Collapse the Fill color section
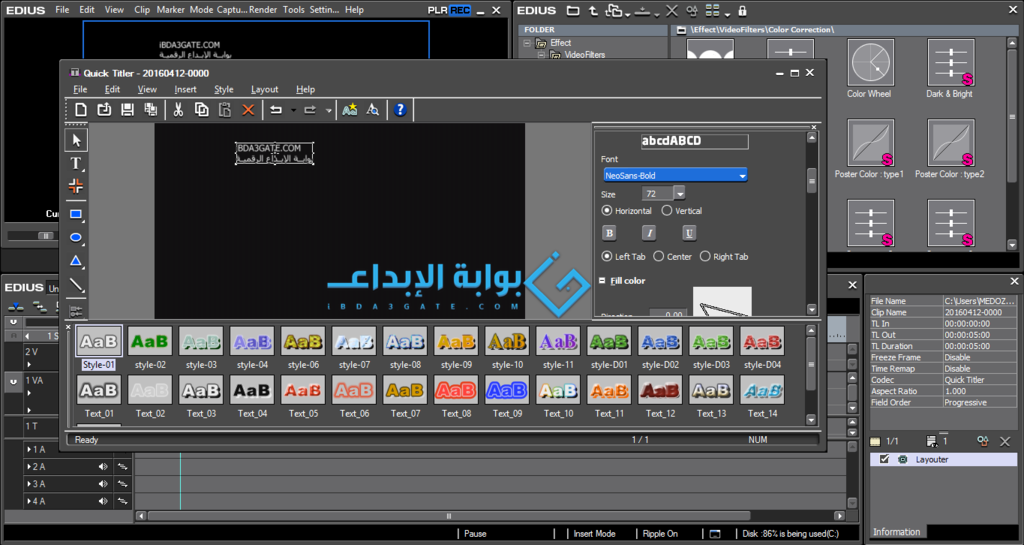 [602, 281]
